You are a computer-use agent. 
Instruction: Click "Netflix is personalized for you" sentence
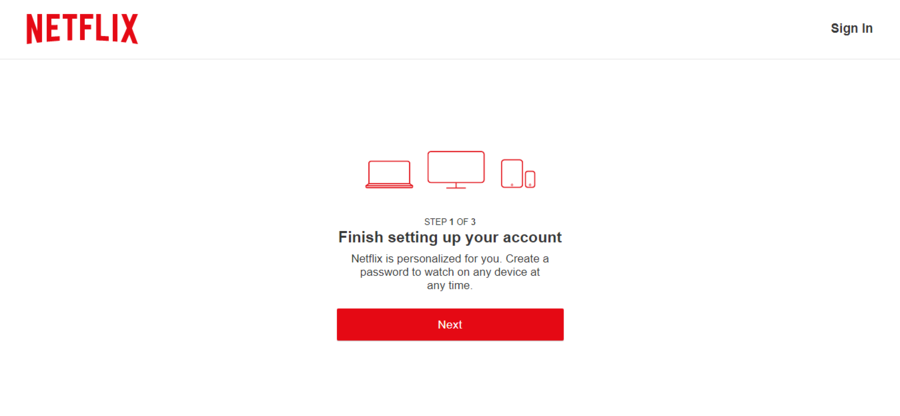(421, 259)
